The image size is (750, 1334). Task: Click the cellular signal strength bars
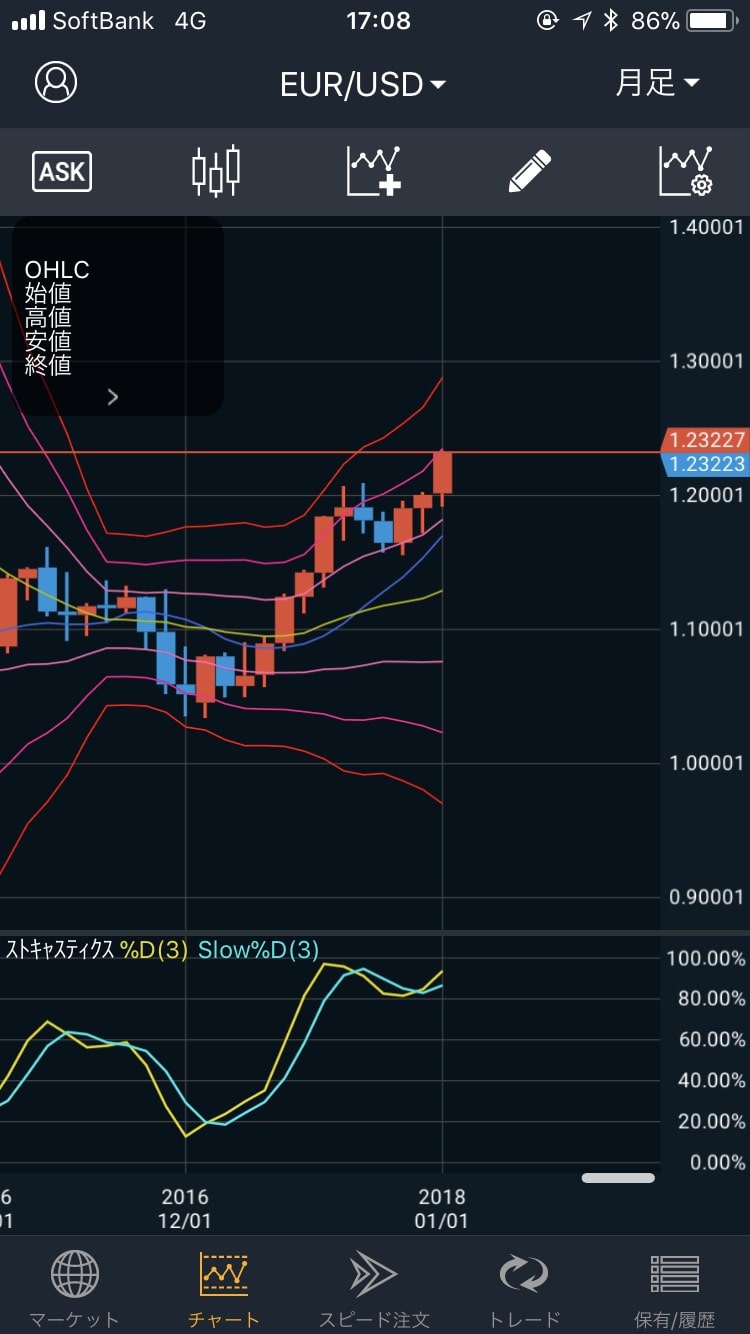[x=27, y=21]
